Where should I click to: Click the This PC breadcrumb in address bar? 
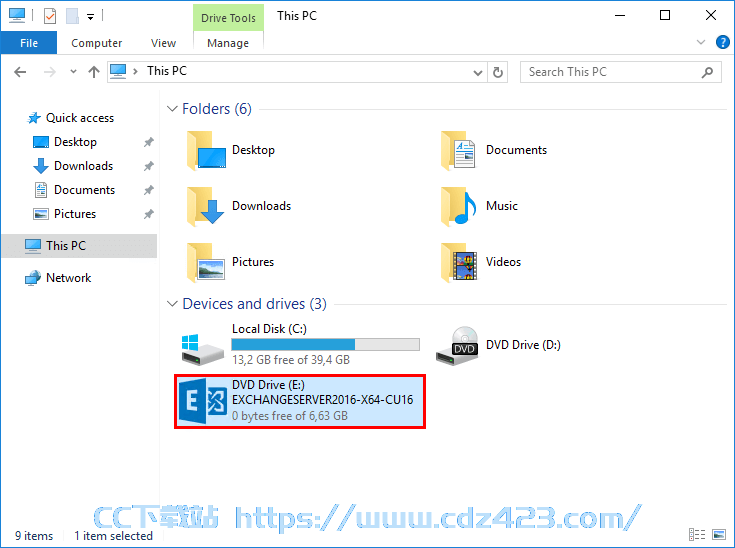click(x=167, y=71)
